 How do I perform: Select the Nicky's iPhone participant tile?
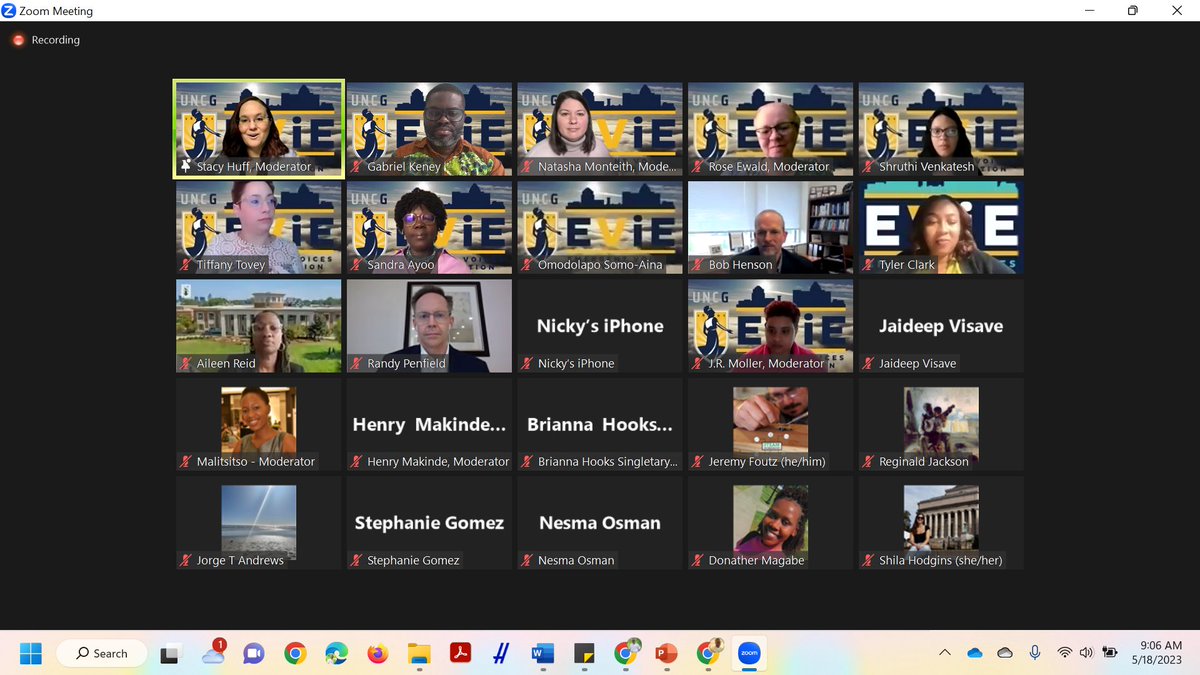pyautogui.click(x=600, y=326)
